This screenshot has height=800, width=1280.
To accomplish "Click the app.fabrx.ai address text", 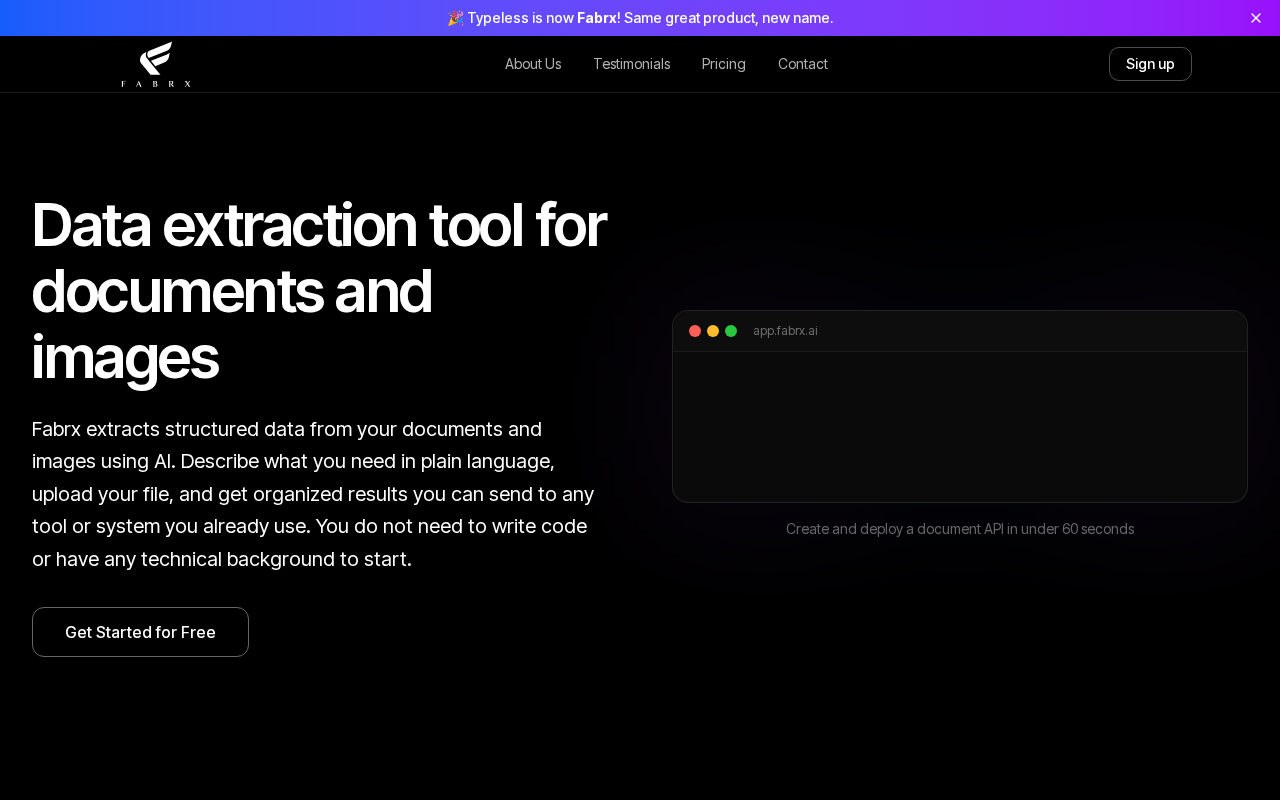I will pos(785,331).
